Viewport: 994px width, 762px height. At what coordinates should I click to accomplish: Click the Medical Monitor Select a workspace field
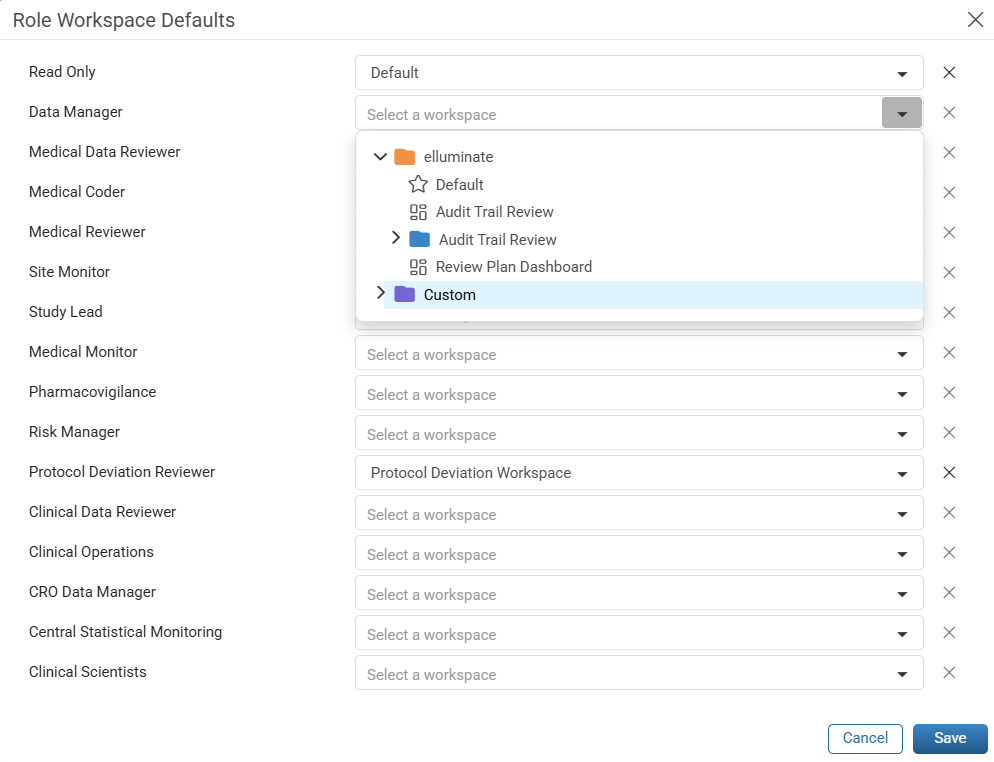coord(639,353)
